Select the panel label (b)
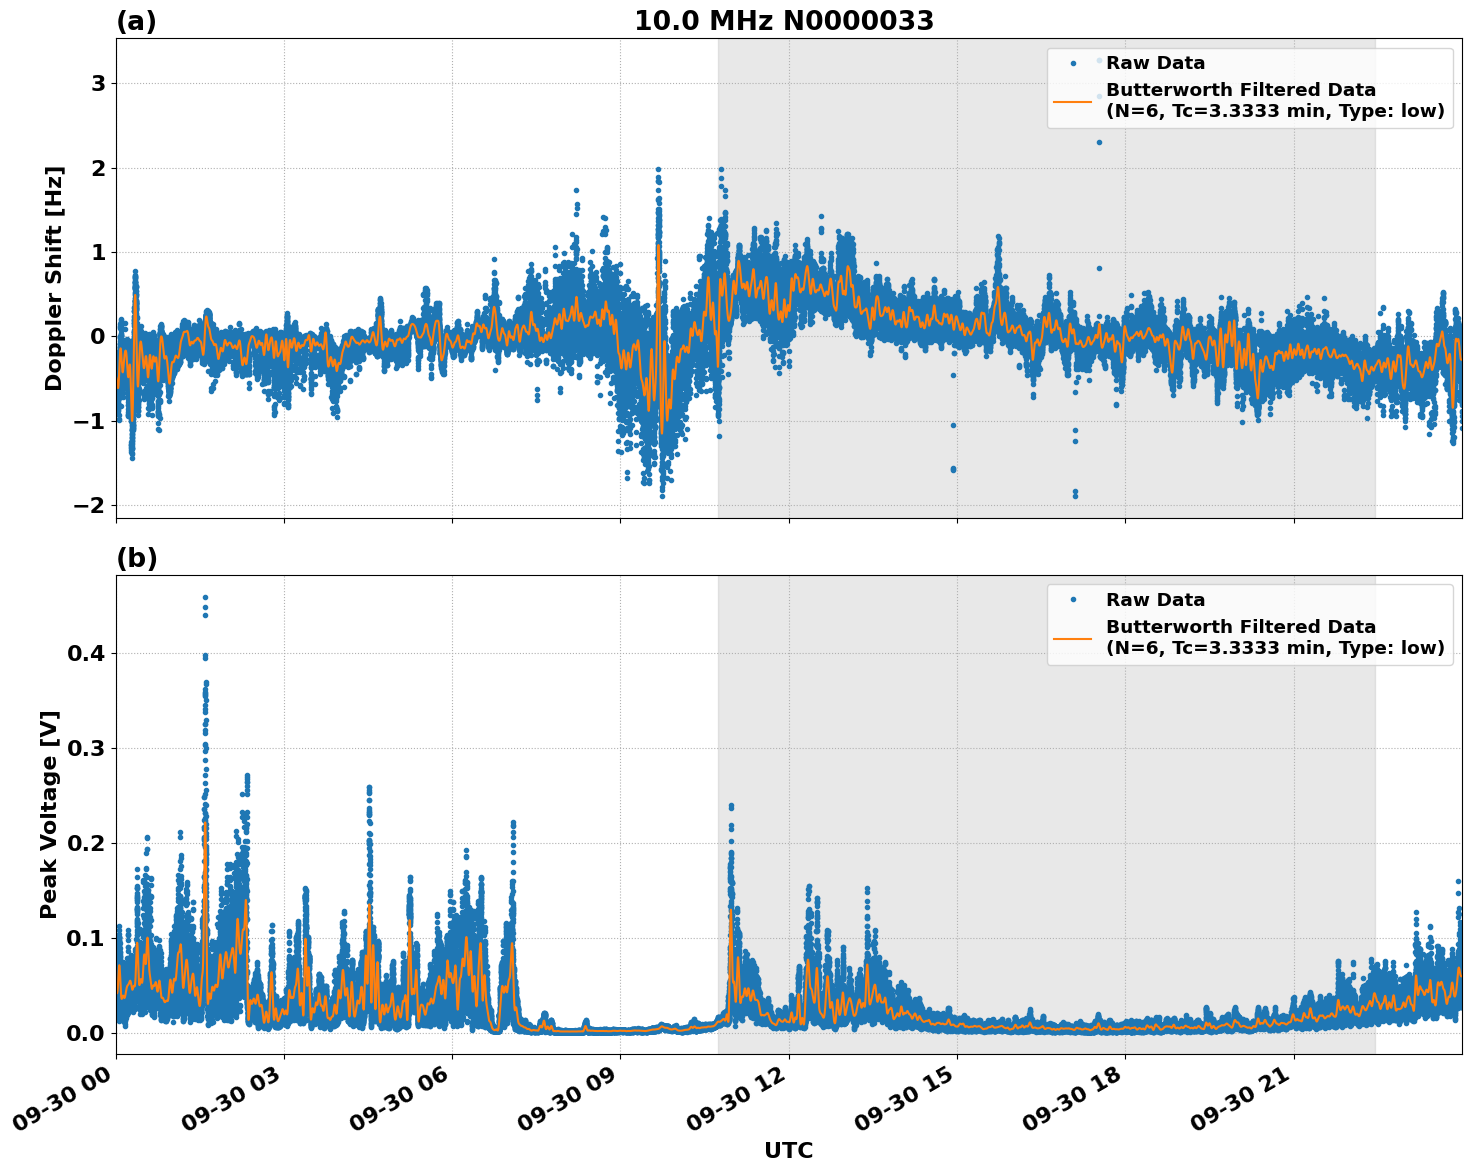Viewport: 1472px width, 1172px height. click(x=136, y=557)
